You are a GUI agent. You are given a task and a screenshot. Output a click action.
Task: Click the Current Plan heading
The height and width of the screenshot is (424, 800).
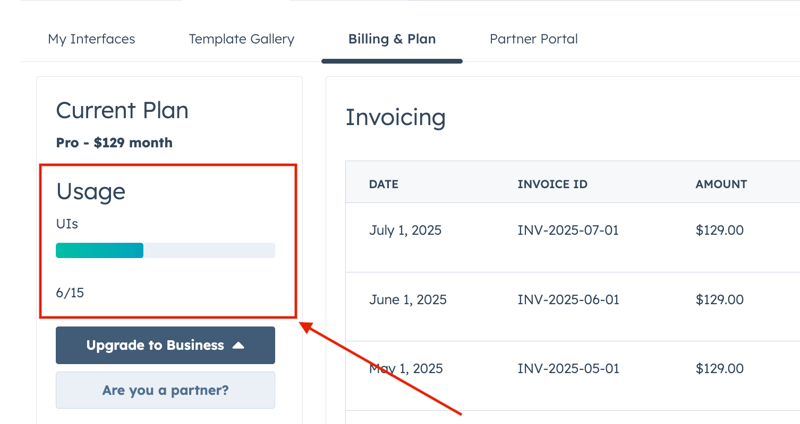click(122, 110)
